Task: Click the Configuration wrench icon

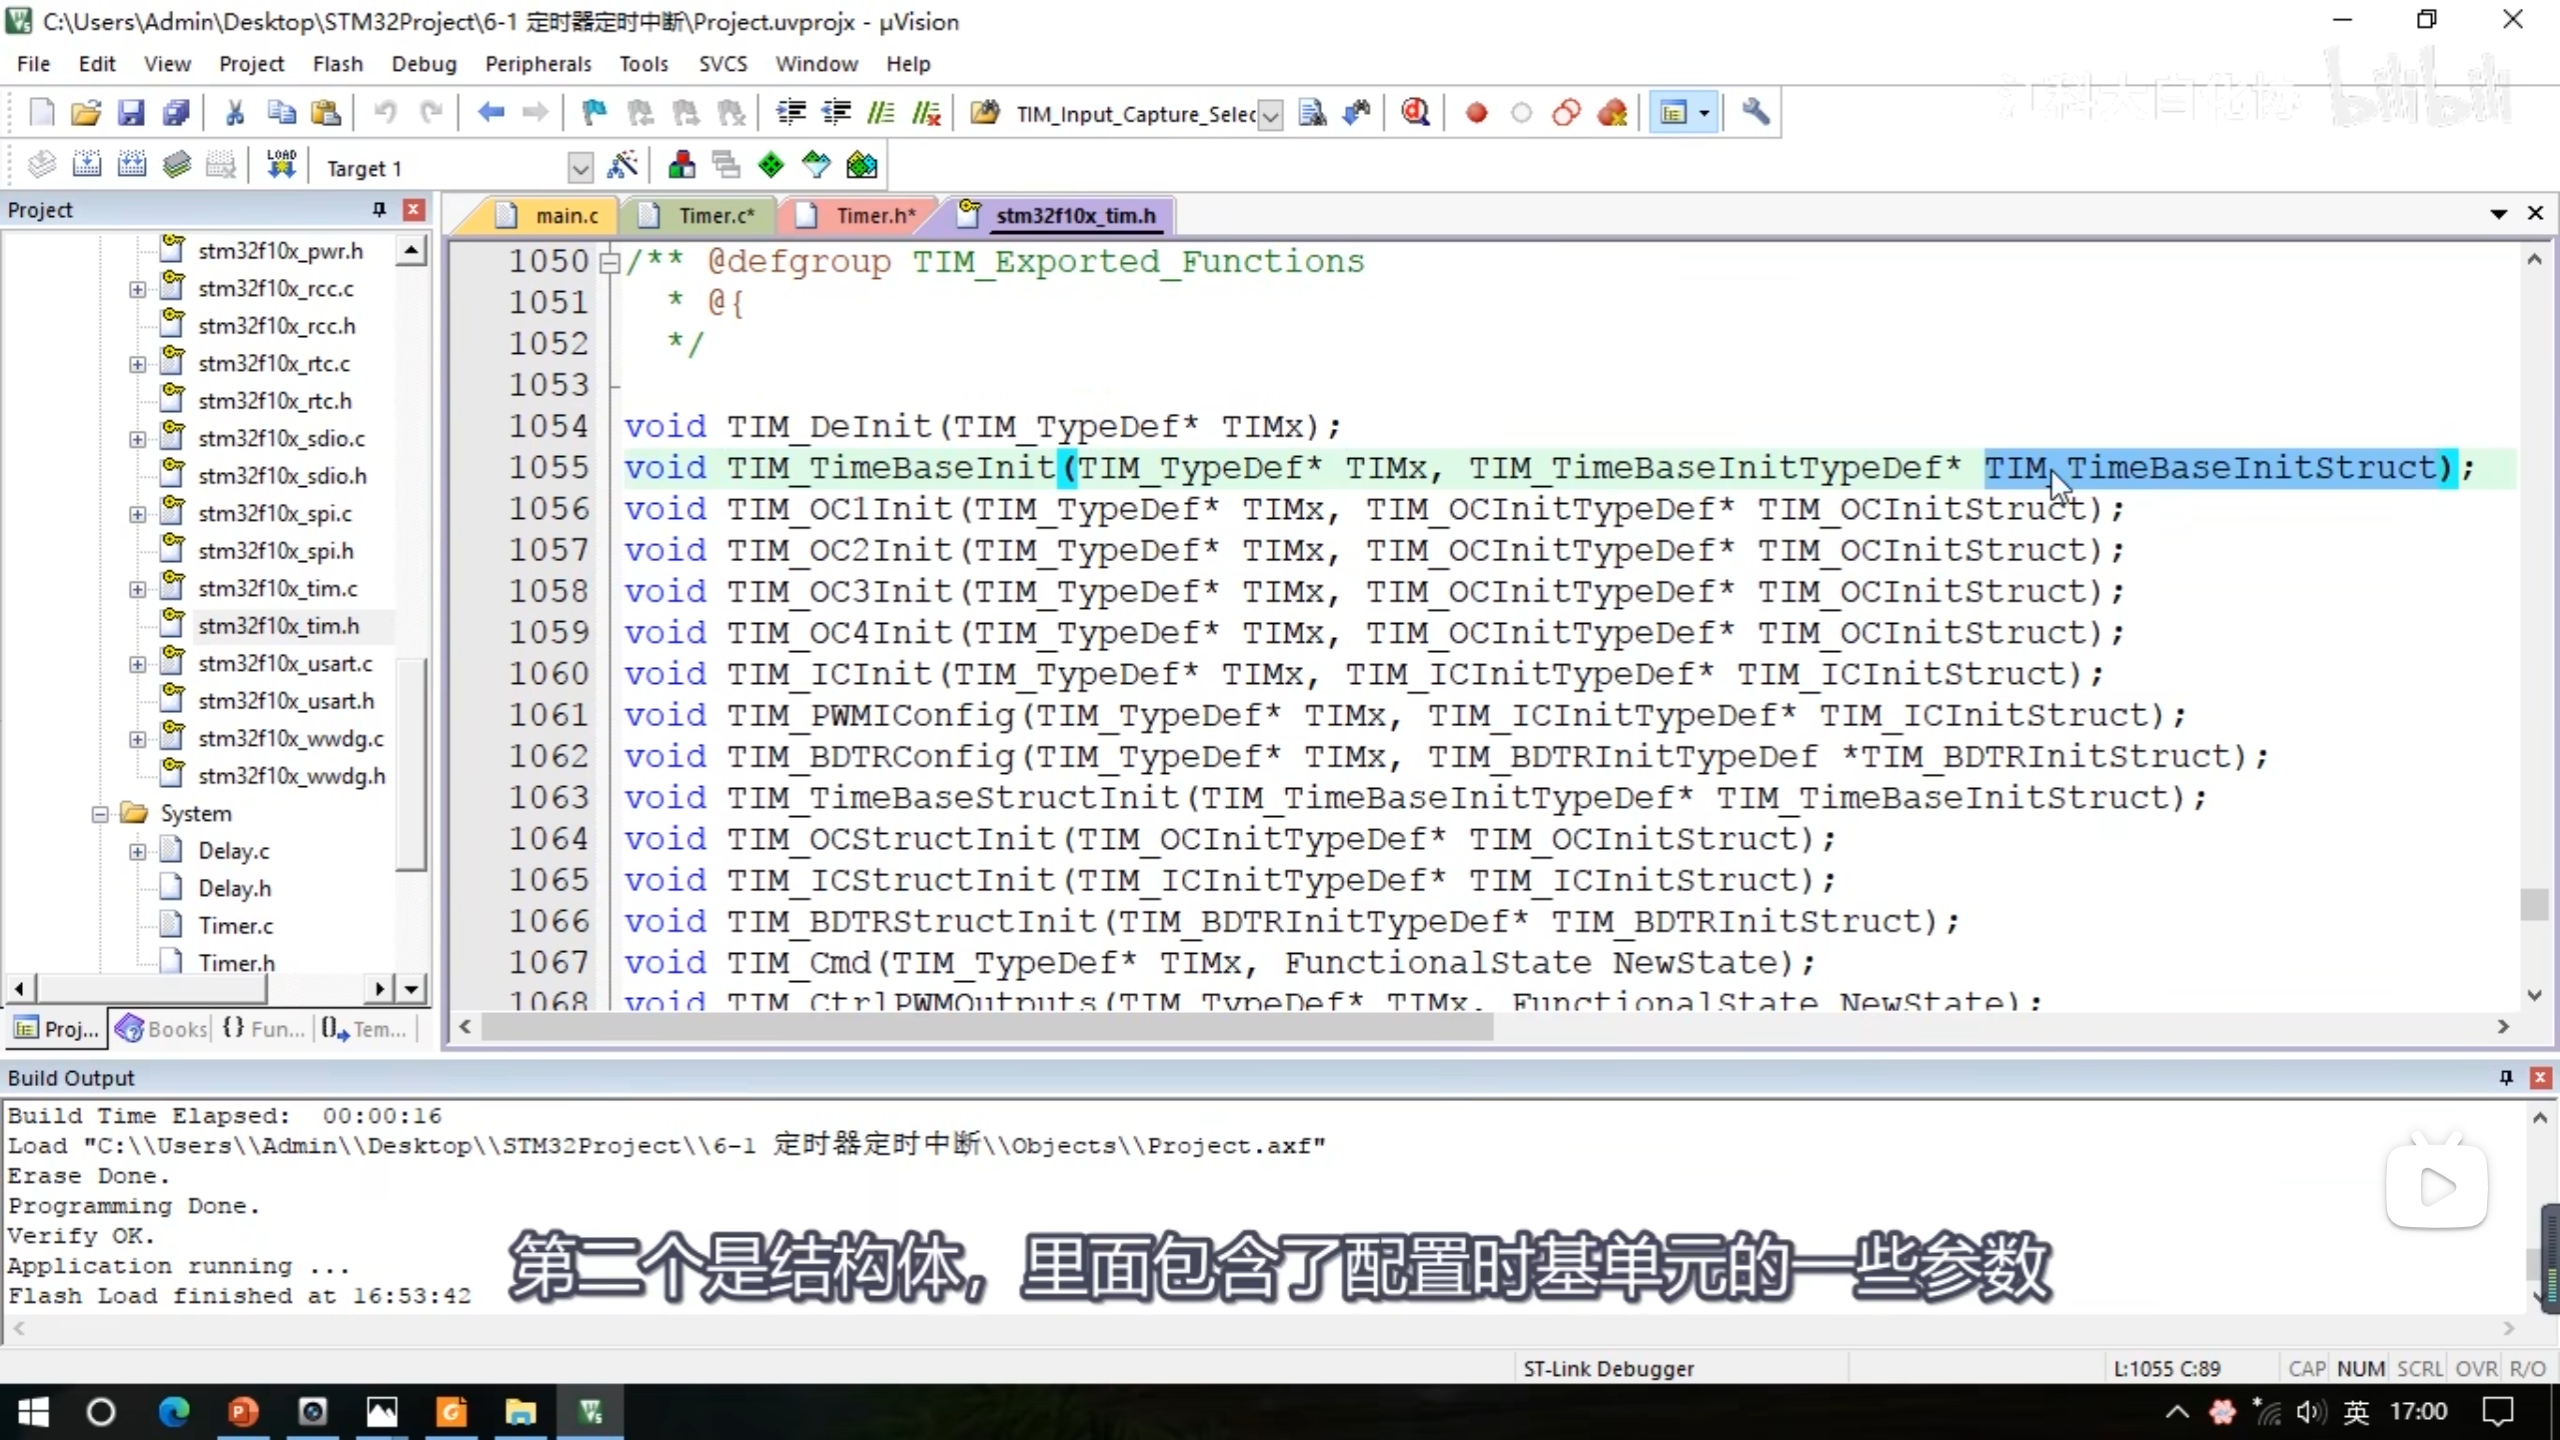Action: (1755, 113)
